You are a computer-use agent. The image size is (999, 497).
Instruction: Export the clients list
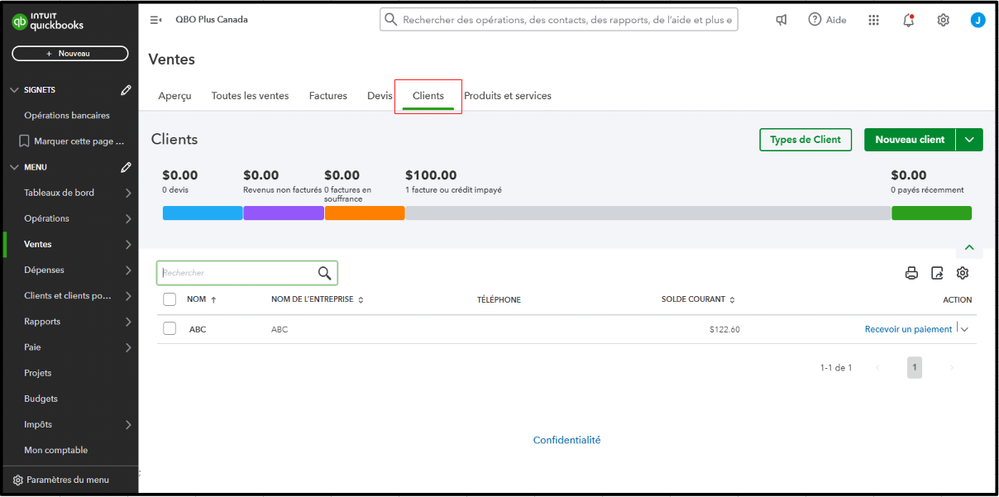pos(937,273)
